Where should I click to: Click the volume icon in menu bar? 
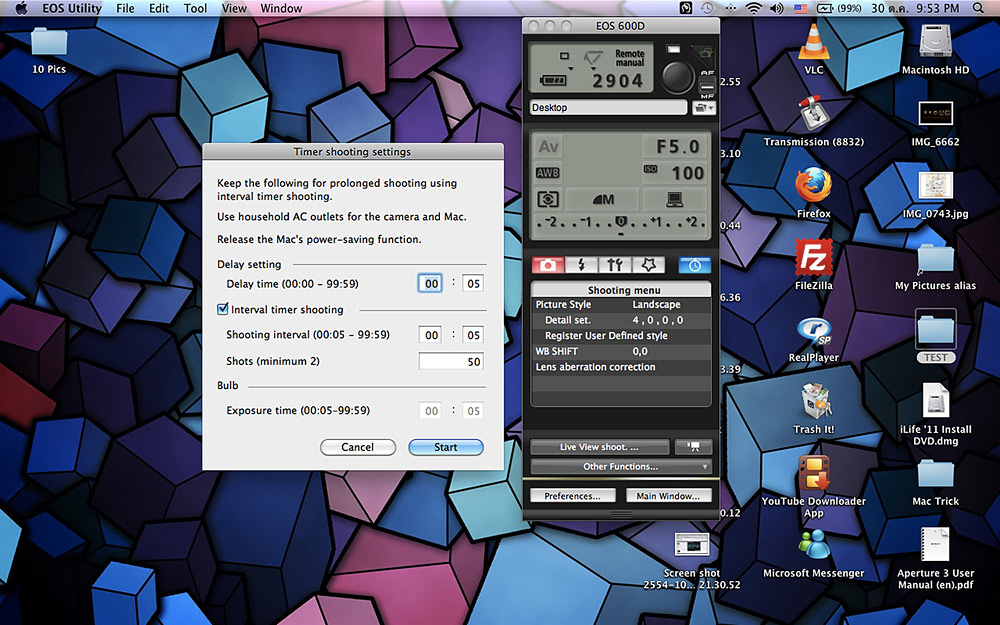pos(776,8)
